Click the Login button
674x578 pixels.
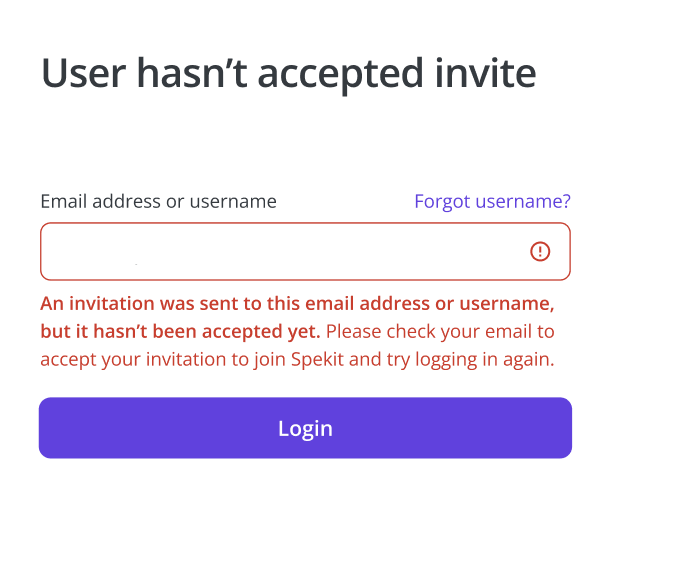click(x=305, y=428)
